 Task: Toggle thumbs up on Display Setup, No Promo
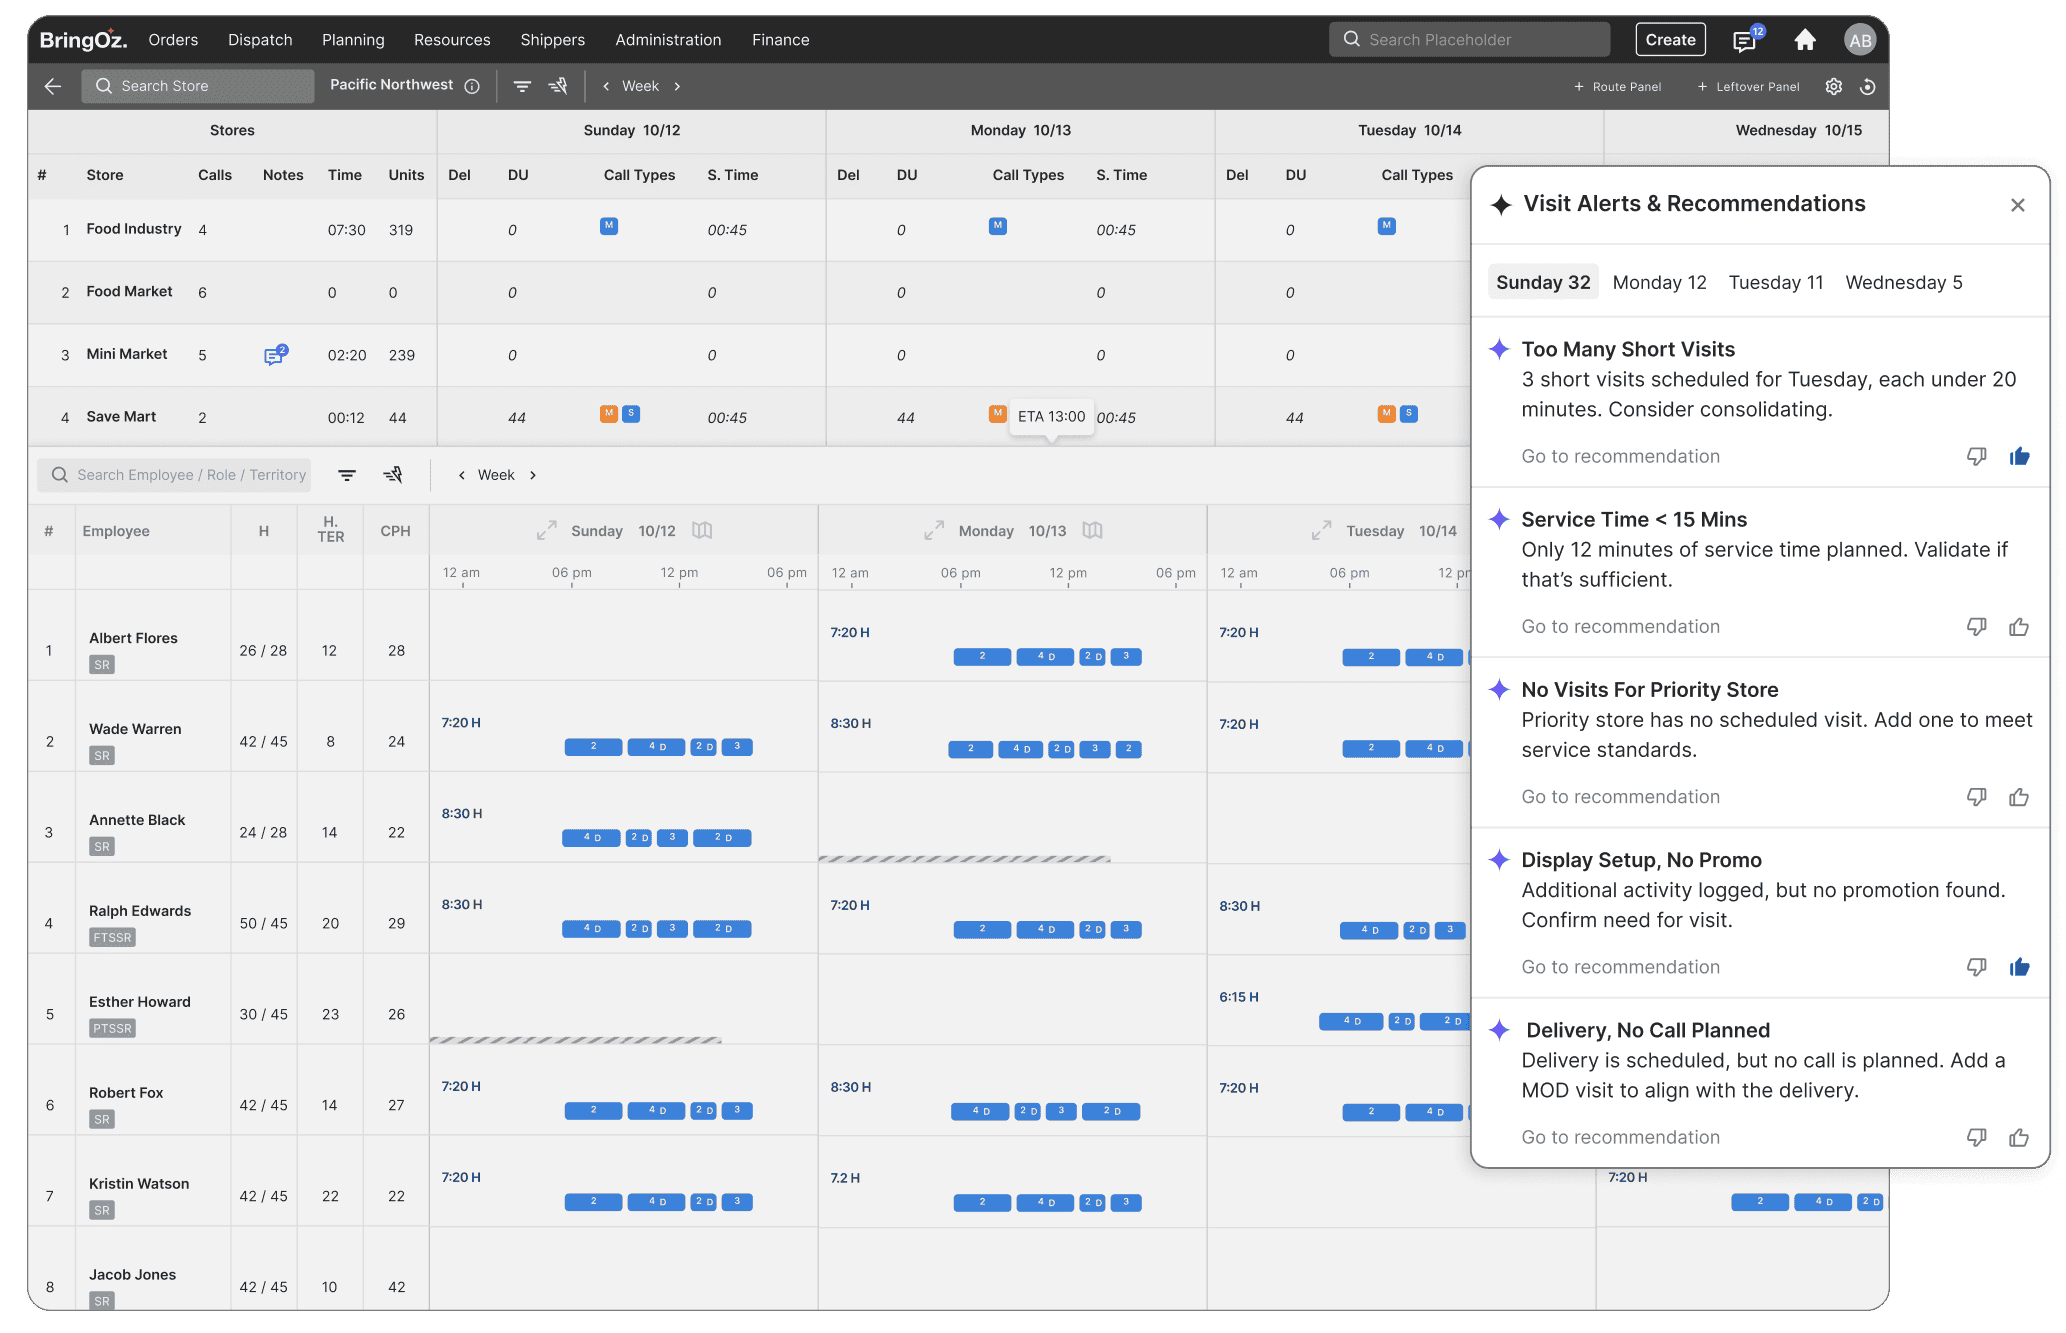(2019, 967)
